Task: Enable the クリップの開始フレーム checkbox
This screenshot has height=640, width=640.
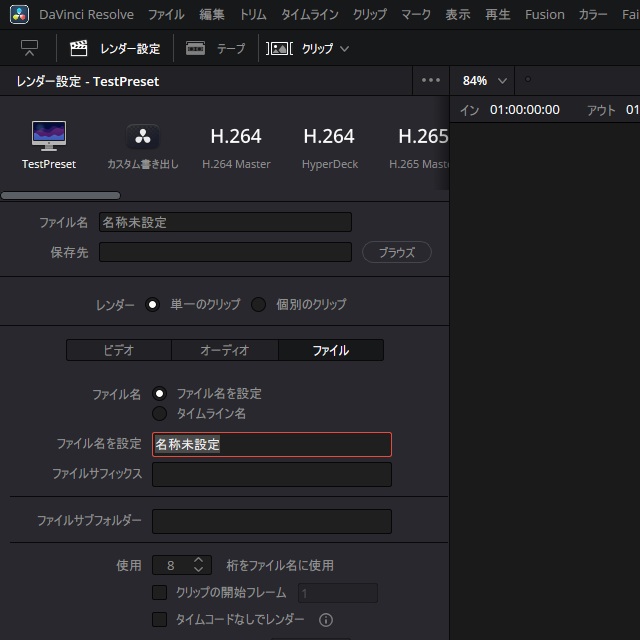Action: pos(159,593)
